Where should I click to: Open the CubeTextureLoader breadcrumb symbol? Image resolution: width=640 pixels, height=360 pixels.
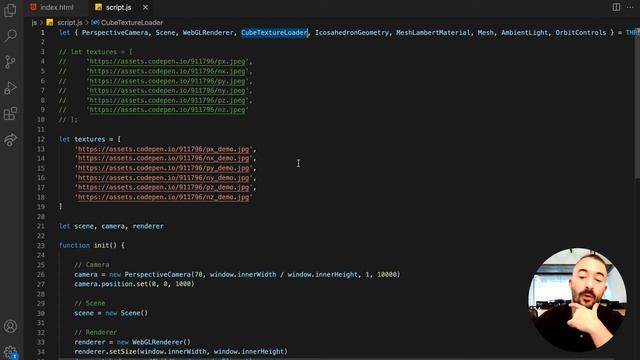coord(131,22)
